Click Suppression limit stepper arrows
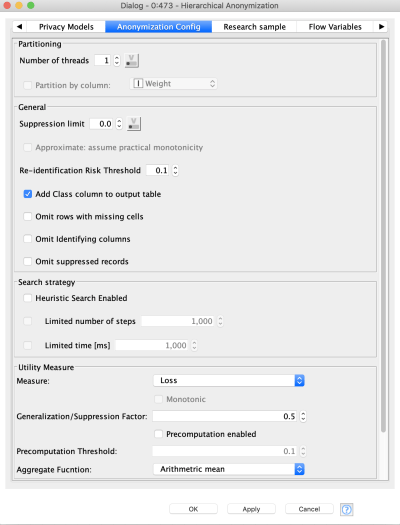This screenshot has height=525, width=400. (119, 124)
